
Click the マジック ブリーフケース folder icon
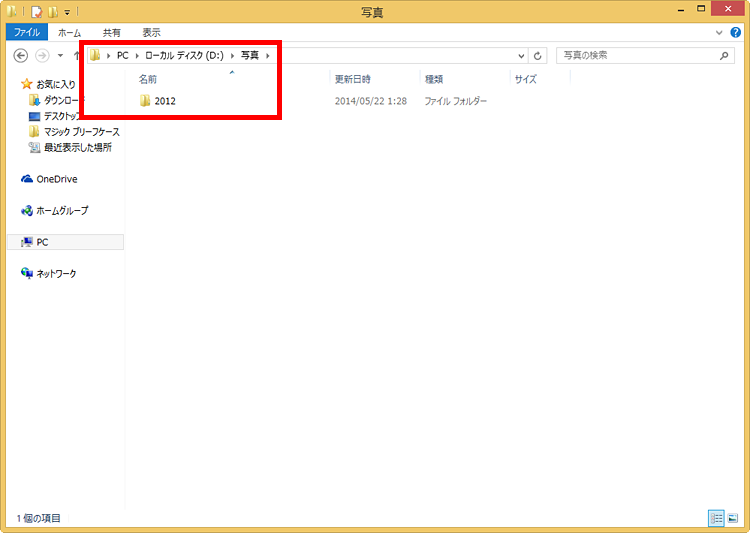pyautogui.click(x=34, y=132)
